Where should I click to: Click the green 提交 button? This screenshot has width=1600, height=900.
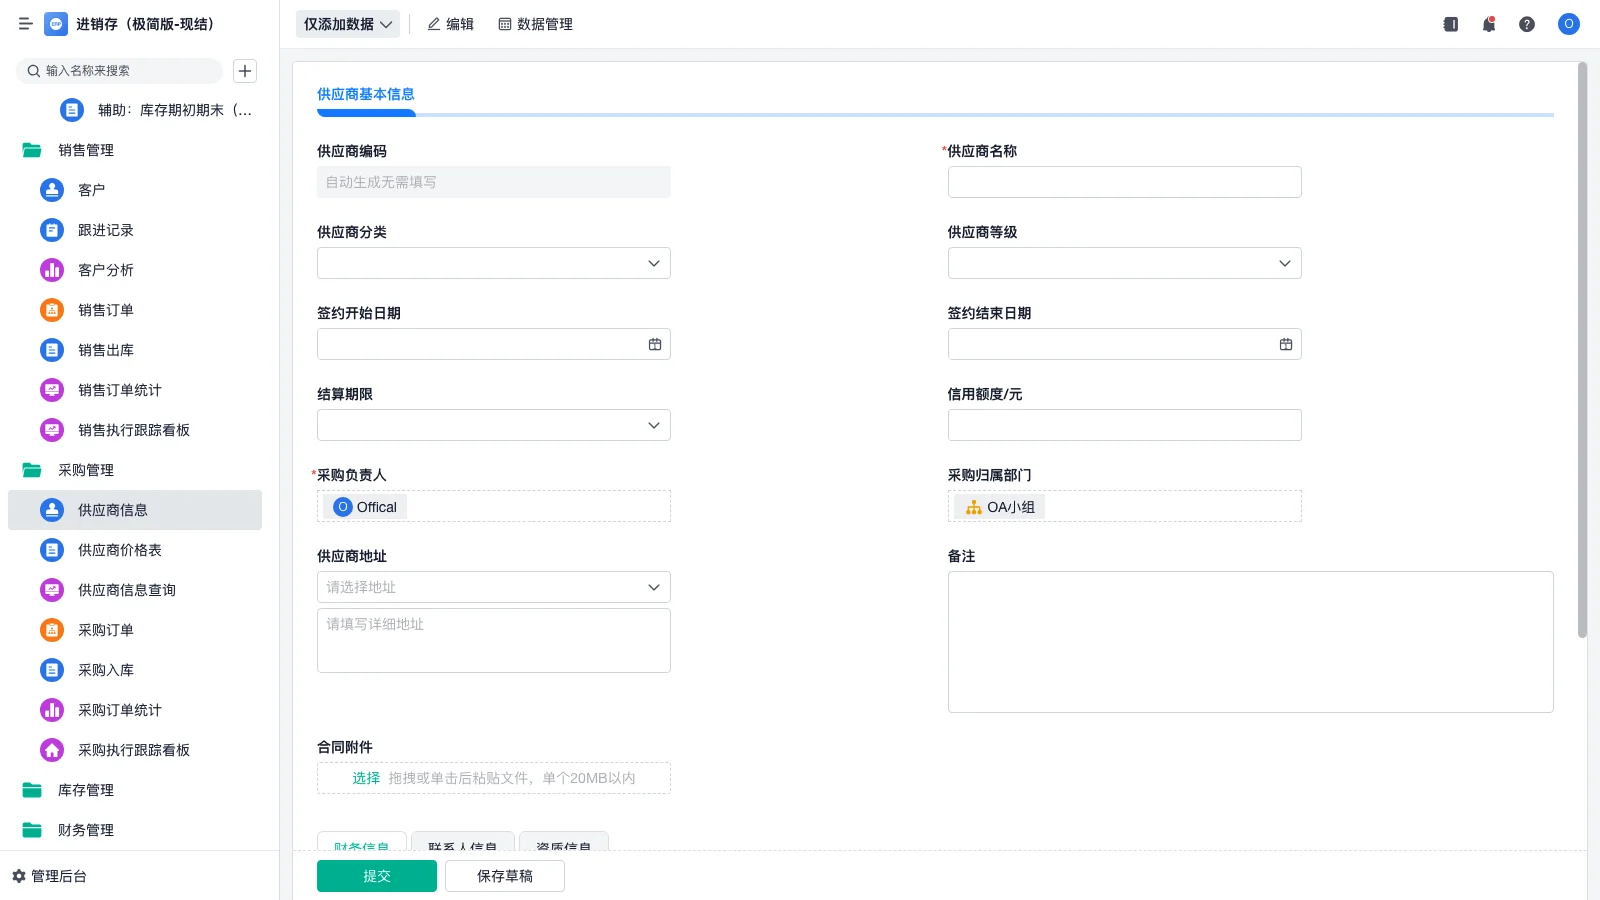click(x=377, y=876)
